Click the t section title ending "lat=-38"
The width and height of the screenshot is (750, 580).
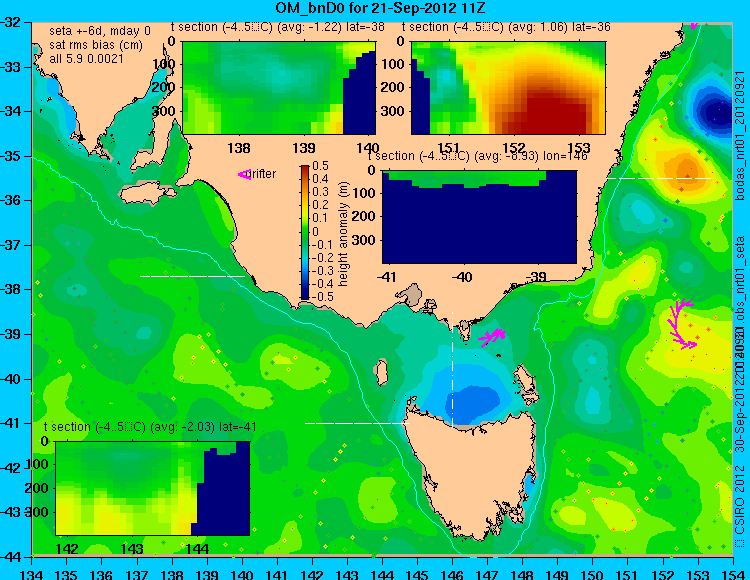coord(277,27)
